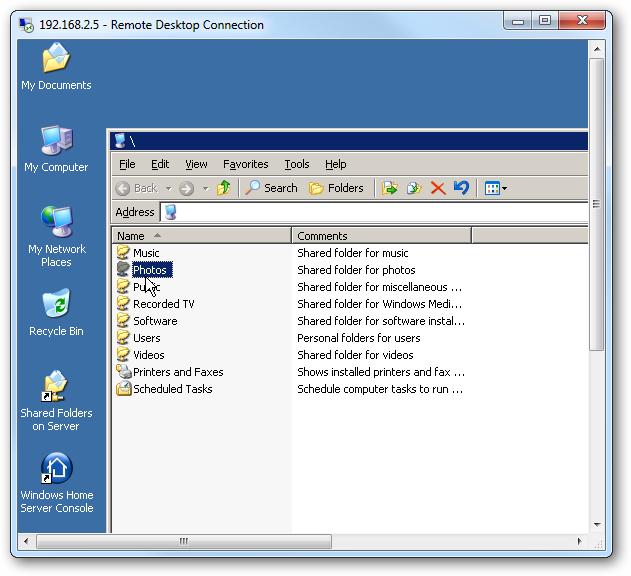Viewport: 631px width, 576px height.
Task: Click the Undo toolbar icon
Action: pos(461,188)
